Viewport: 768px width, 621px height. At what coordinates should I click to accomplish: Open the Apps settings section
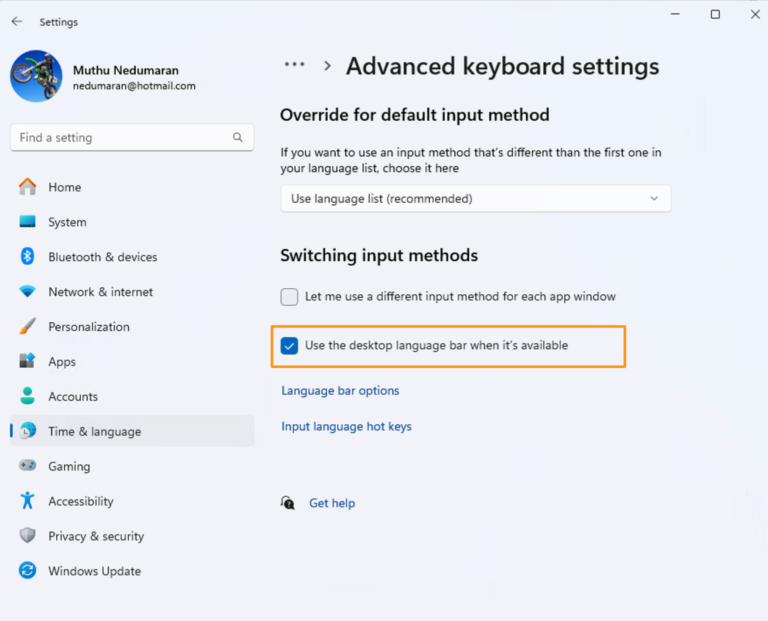(x=62, y=362)
